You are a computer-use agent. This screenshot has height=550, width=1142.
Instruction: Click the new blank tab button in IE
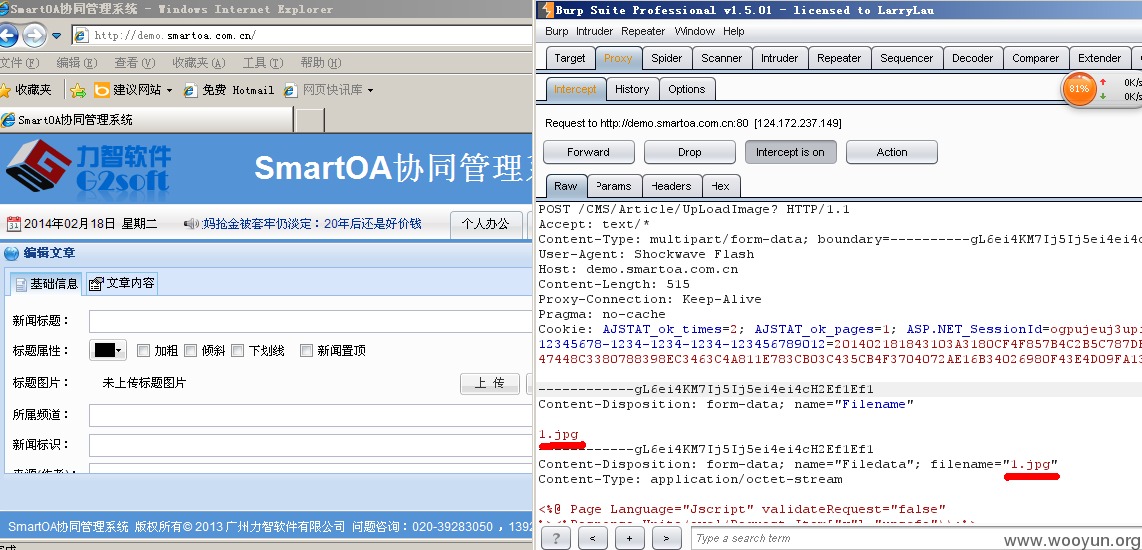pyautogui.click(x=310, y=120)
